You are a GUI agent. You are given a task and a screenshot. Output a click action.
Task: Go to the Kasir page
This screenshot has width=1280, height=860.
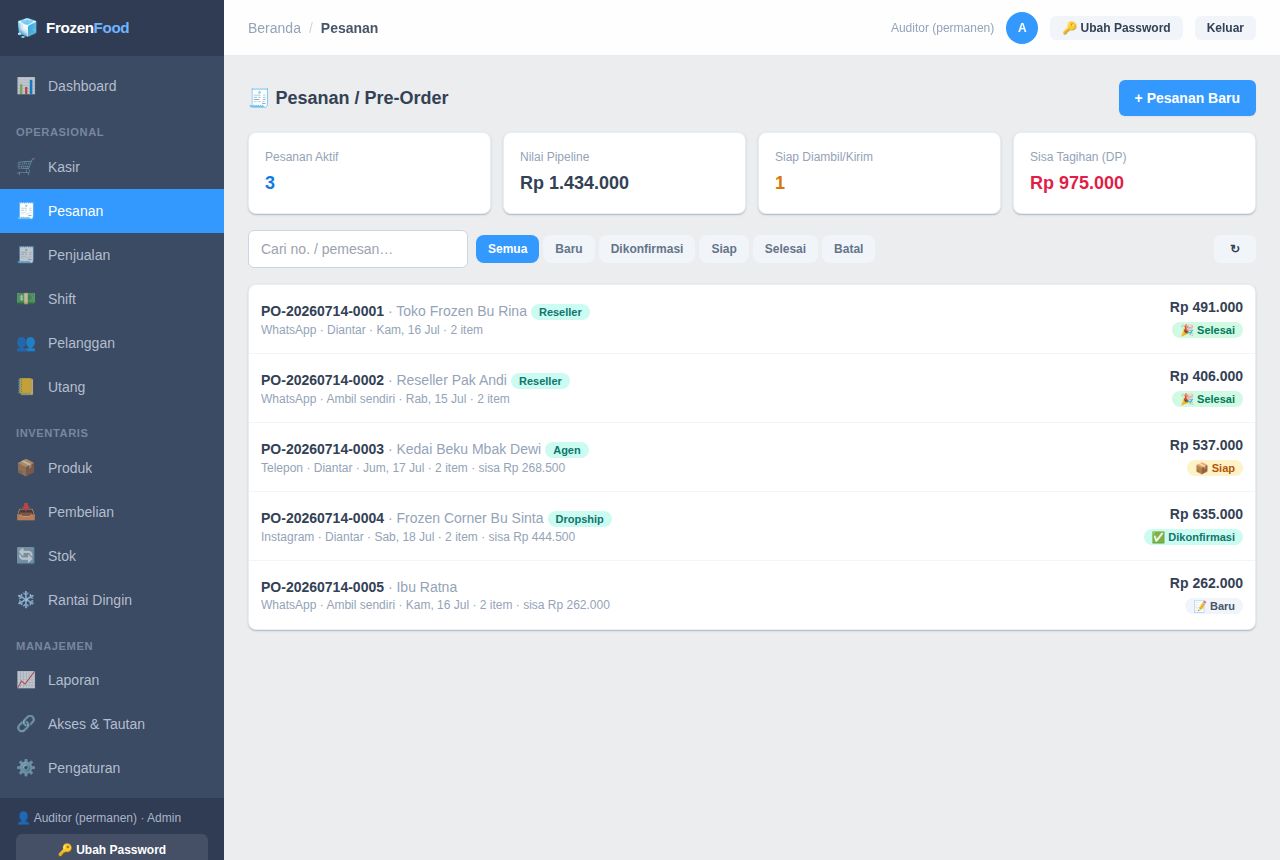click(x=112, y=167)
